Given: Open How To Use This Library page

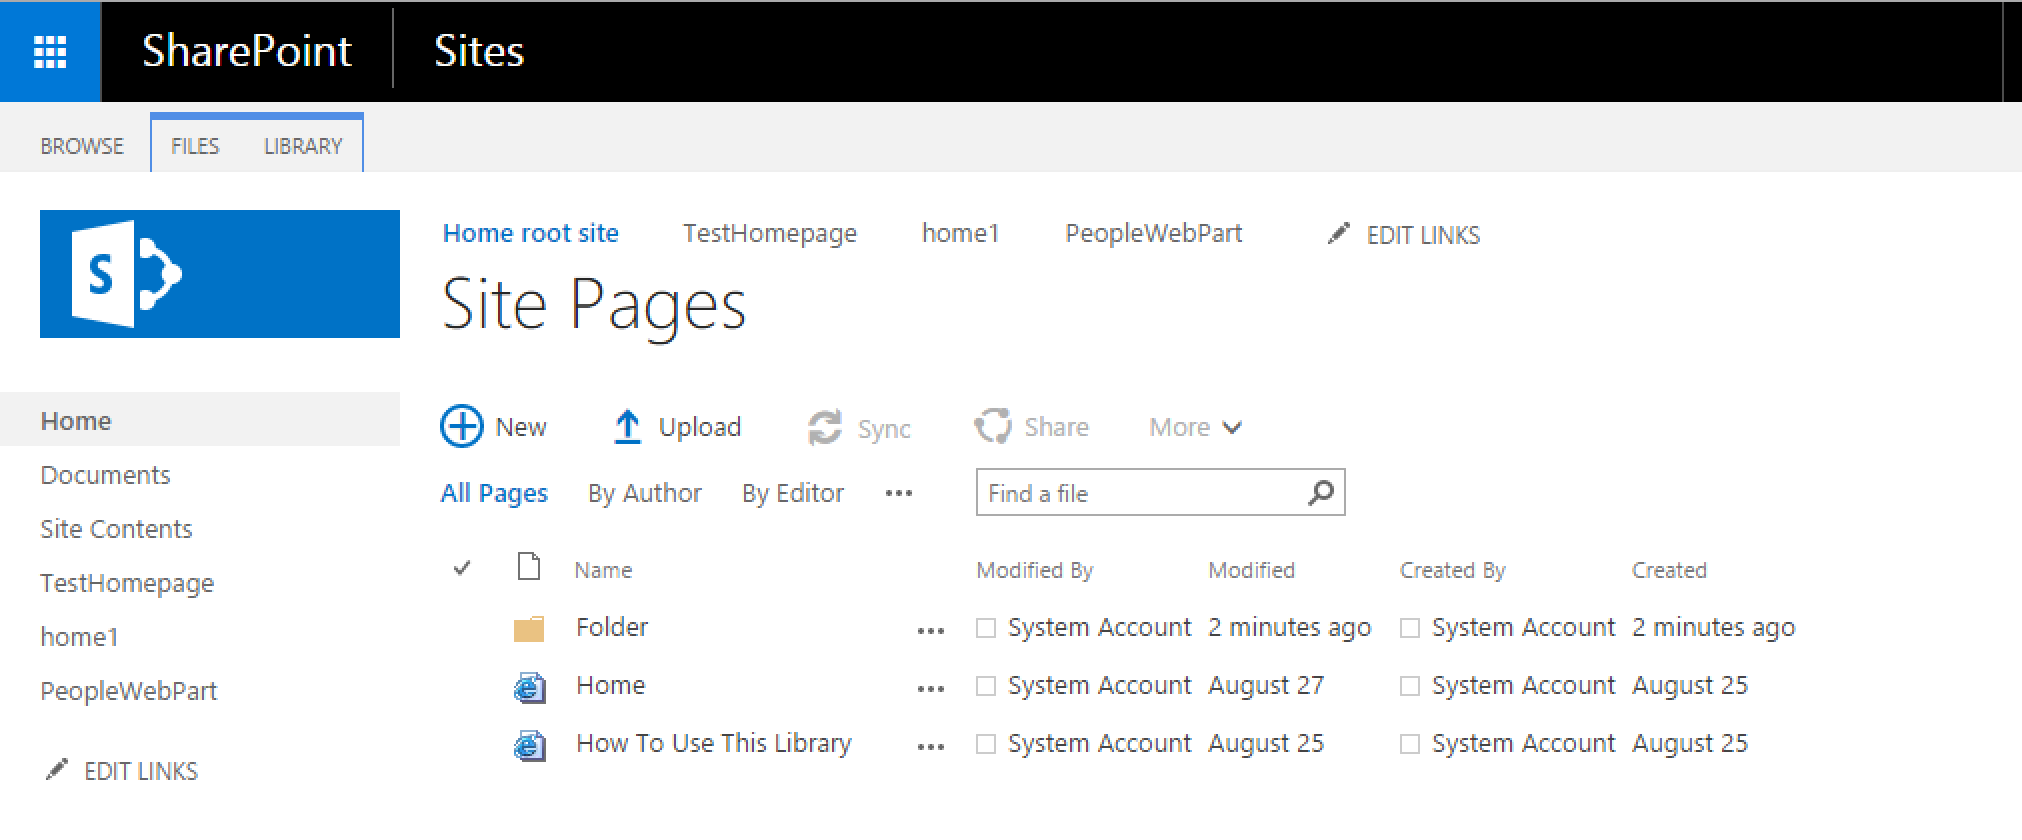Looking at the screenshot, I should (713, 743).
